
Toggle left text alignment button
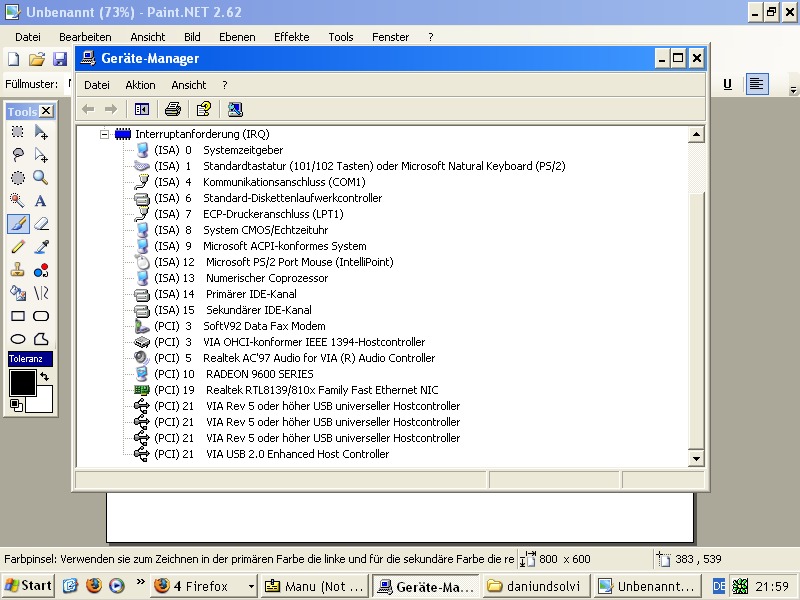click(757, 84)
